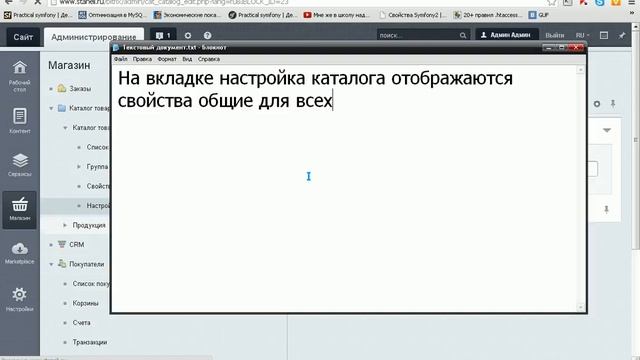This screenshot has width=640, height=360.
Task: Open the Оптимизация в MySQ bookmark
Action: (x=111, y=15)
